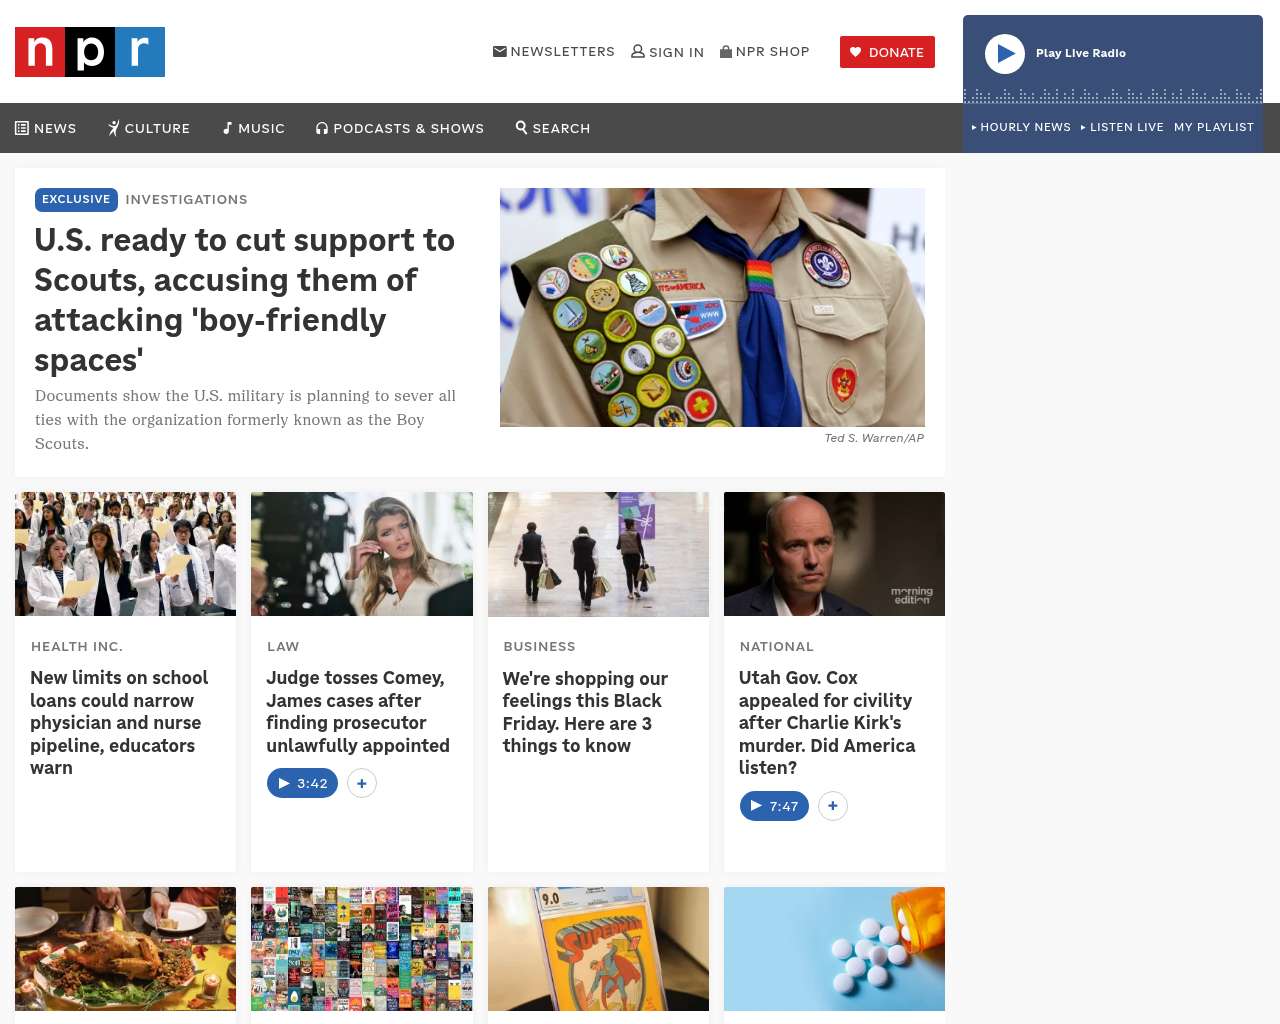Image resolution: width=1280 pixels, height=1024 pixels.
Task: Open the Newsletters envelope link
Action: tap(553, 51)
